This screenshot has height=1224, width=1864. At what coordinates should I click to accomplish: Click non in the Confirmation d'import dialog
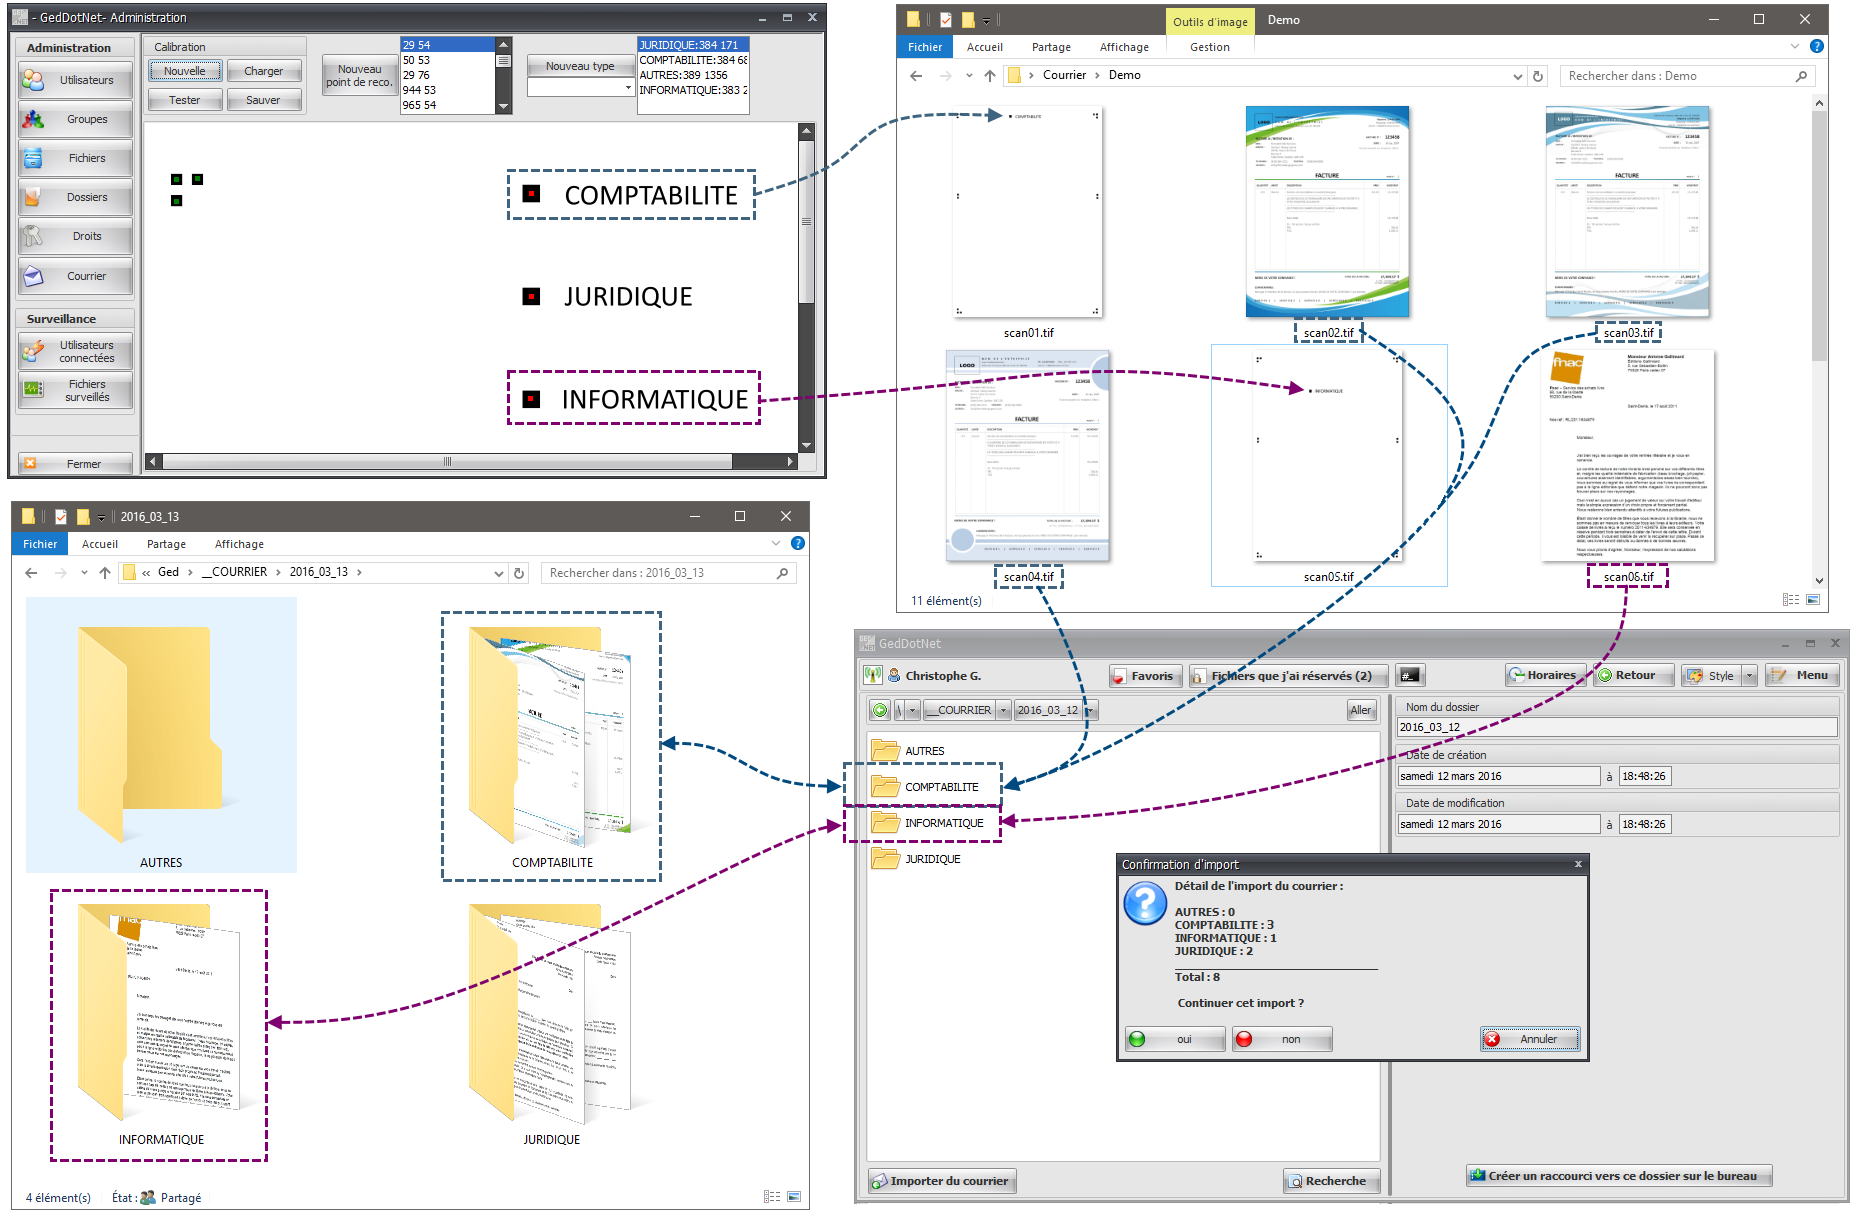[x=1282, y=1039]
